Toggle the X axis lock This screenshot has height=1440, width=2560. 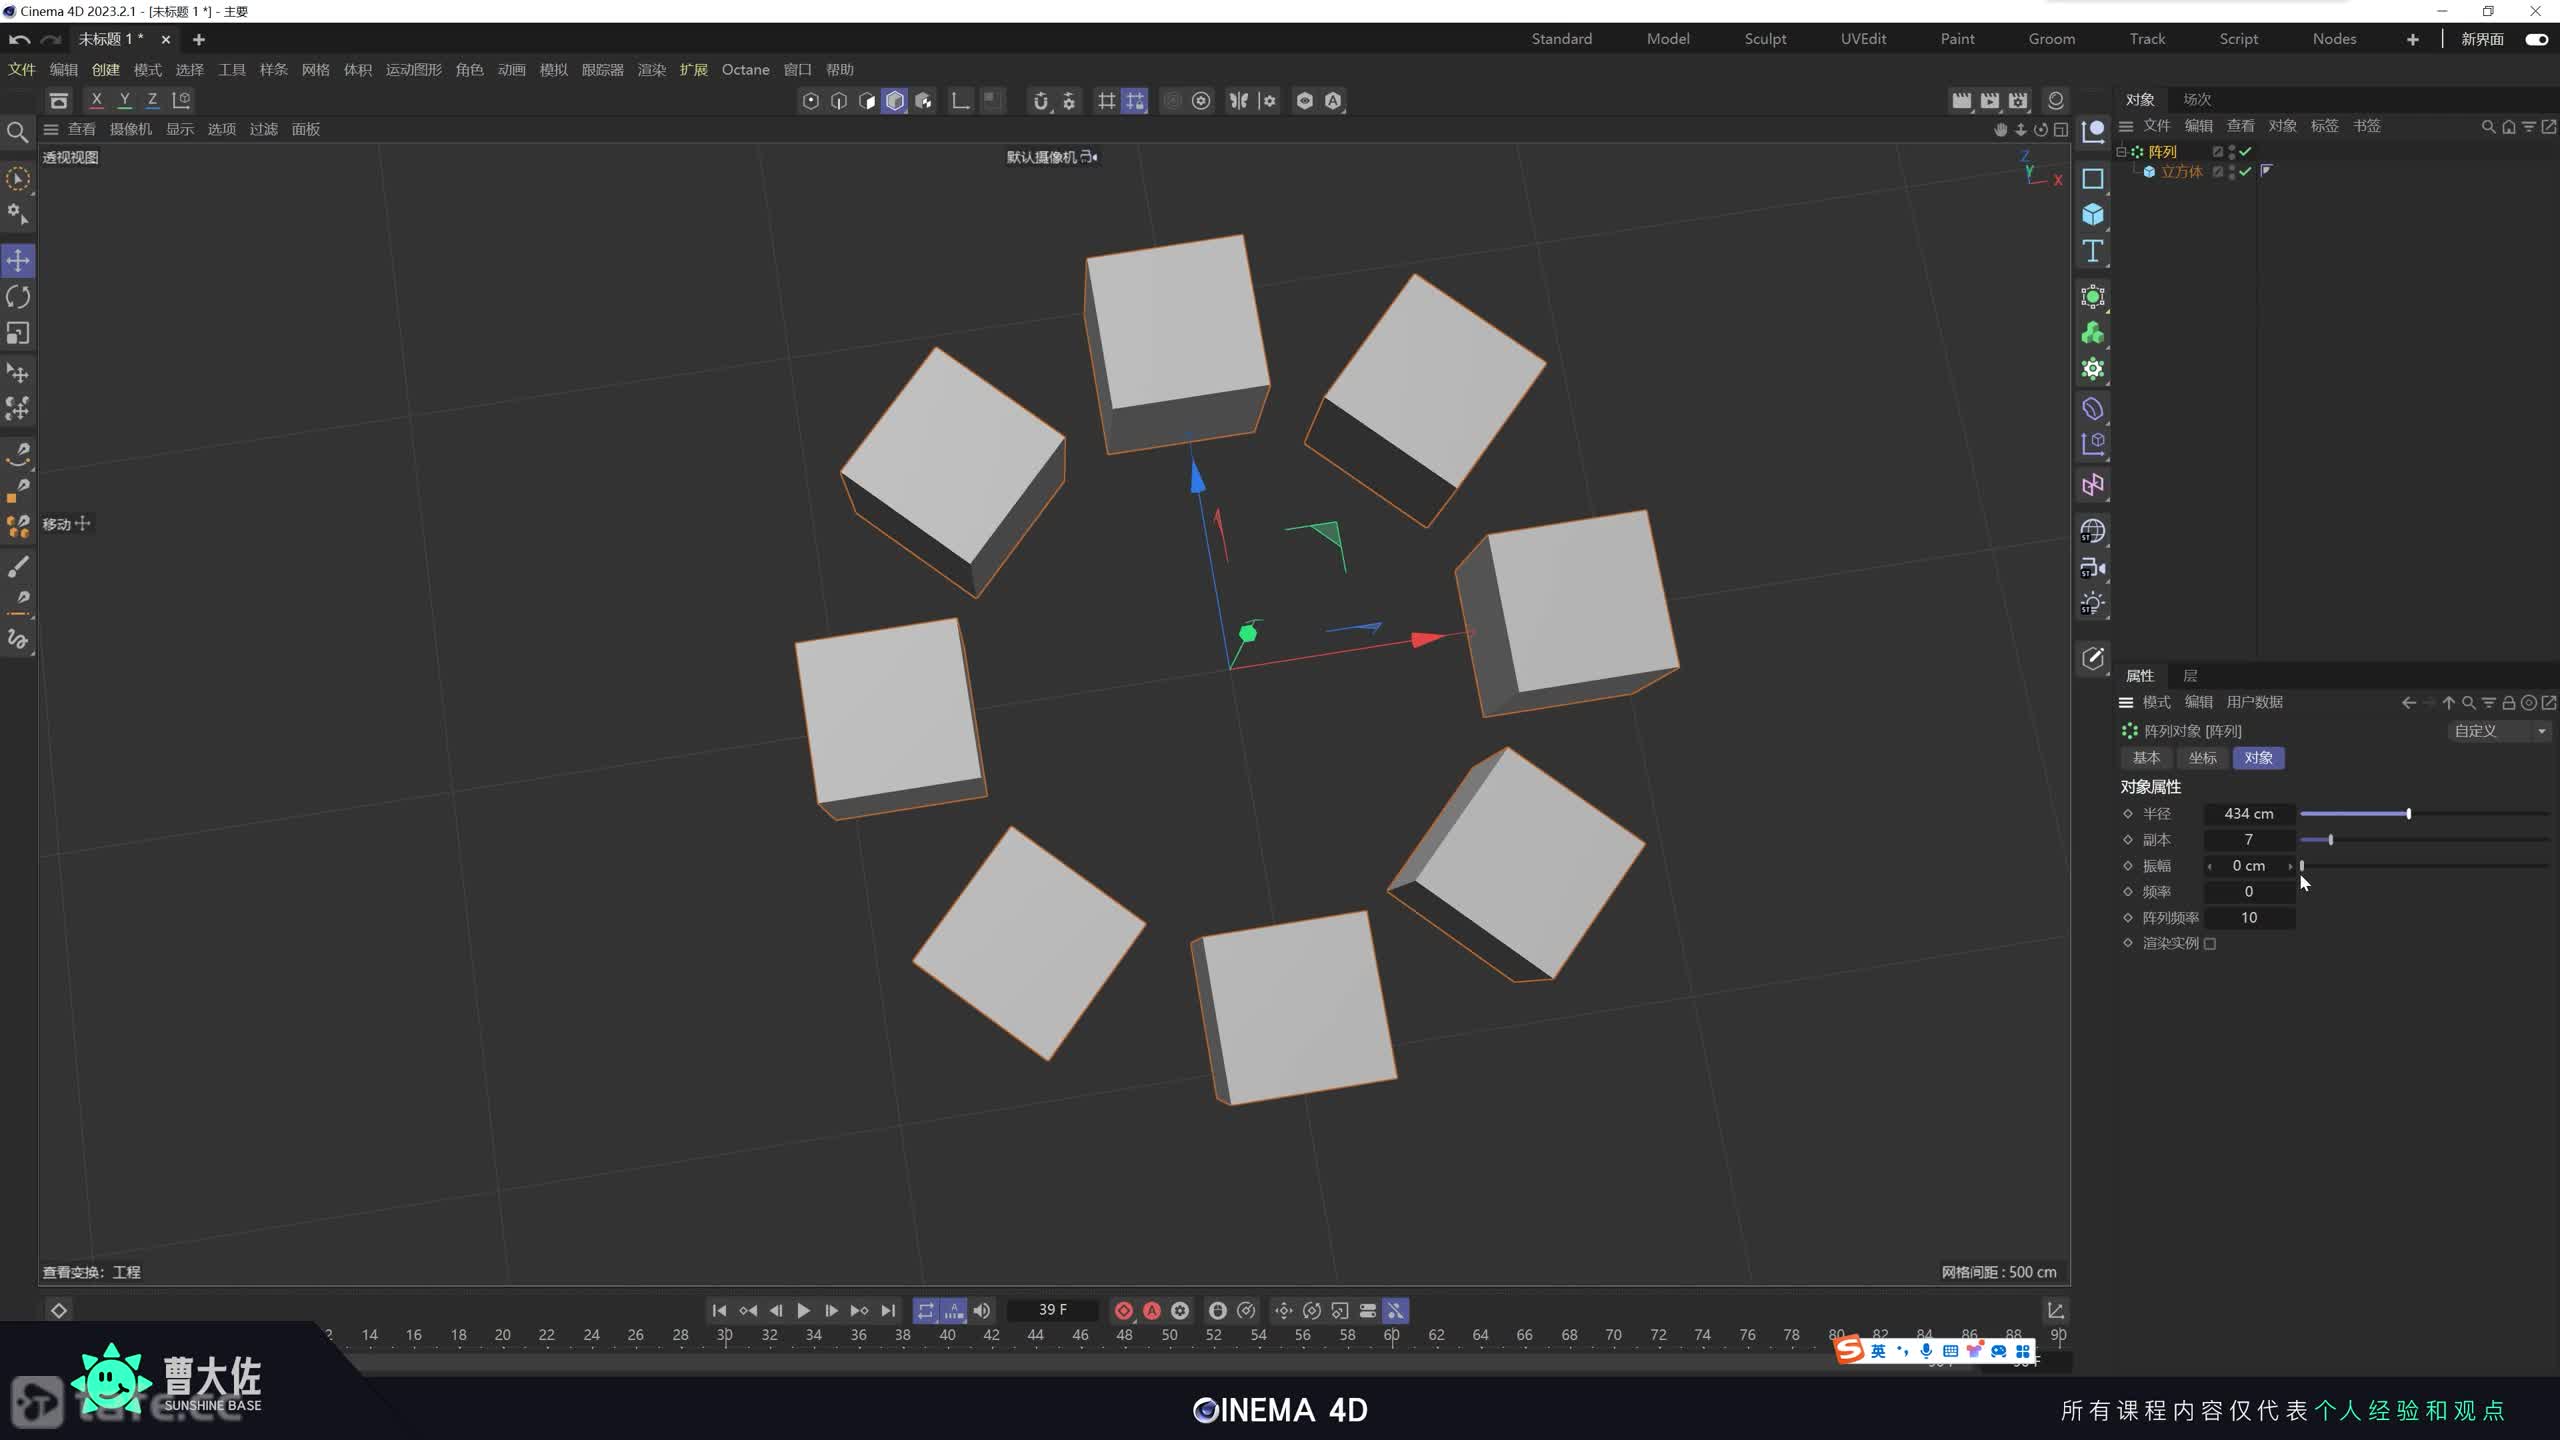click(x=96, y=100)
